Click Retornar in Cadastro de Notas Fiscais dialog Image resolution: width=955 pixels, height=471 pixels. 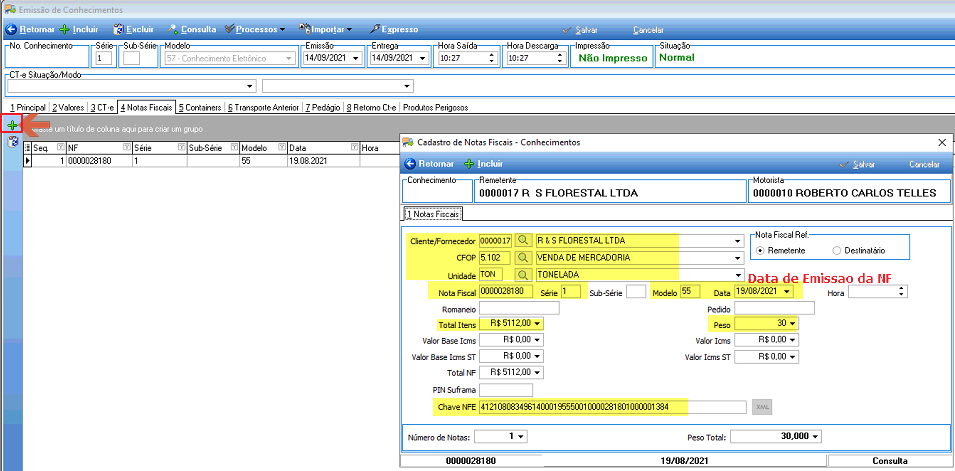429,164
